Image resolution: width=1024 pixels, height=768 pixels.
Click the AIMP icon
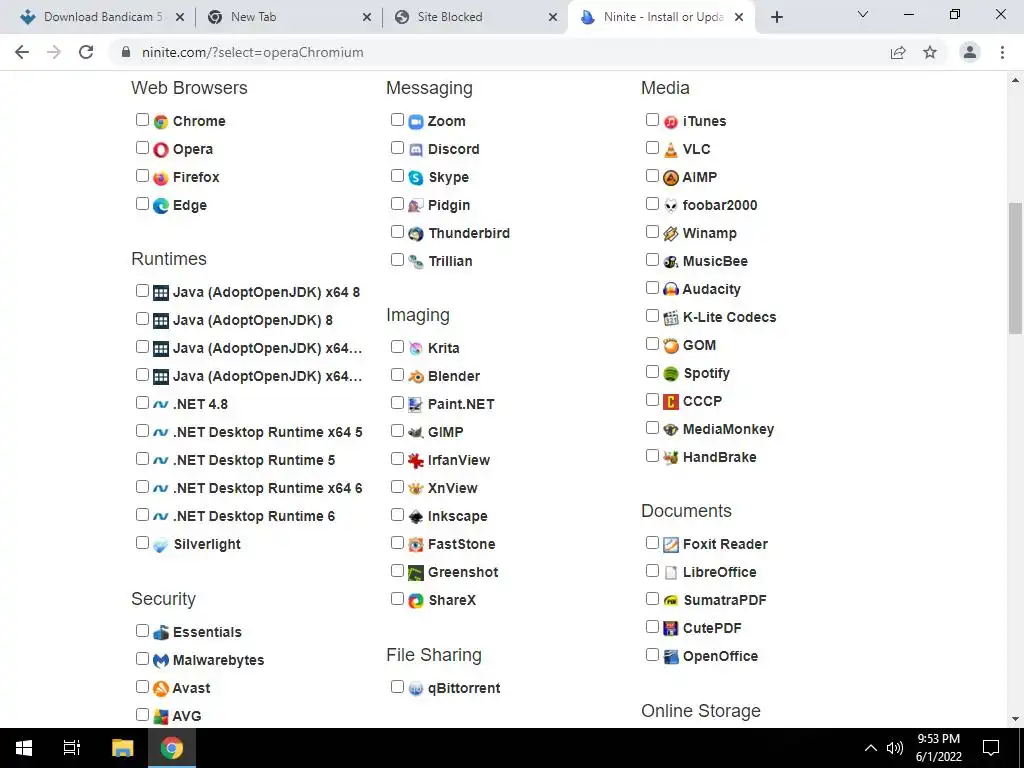[x=671, y=178]
